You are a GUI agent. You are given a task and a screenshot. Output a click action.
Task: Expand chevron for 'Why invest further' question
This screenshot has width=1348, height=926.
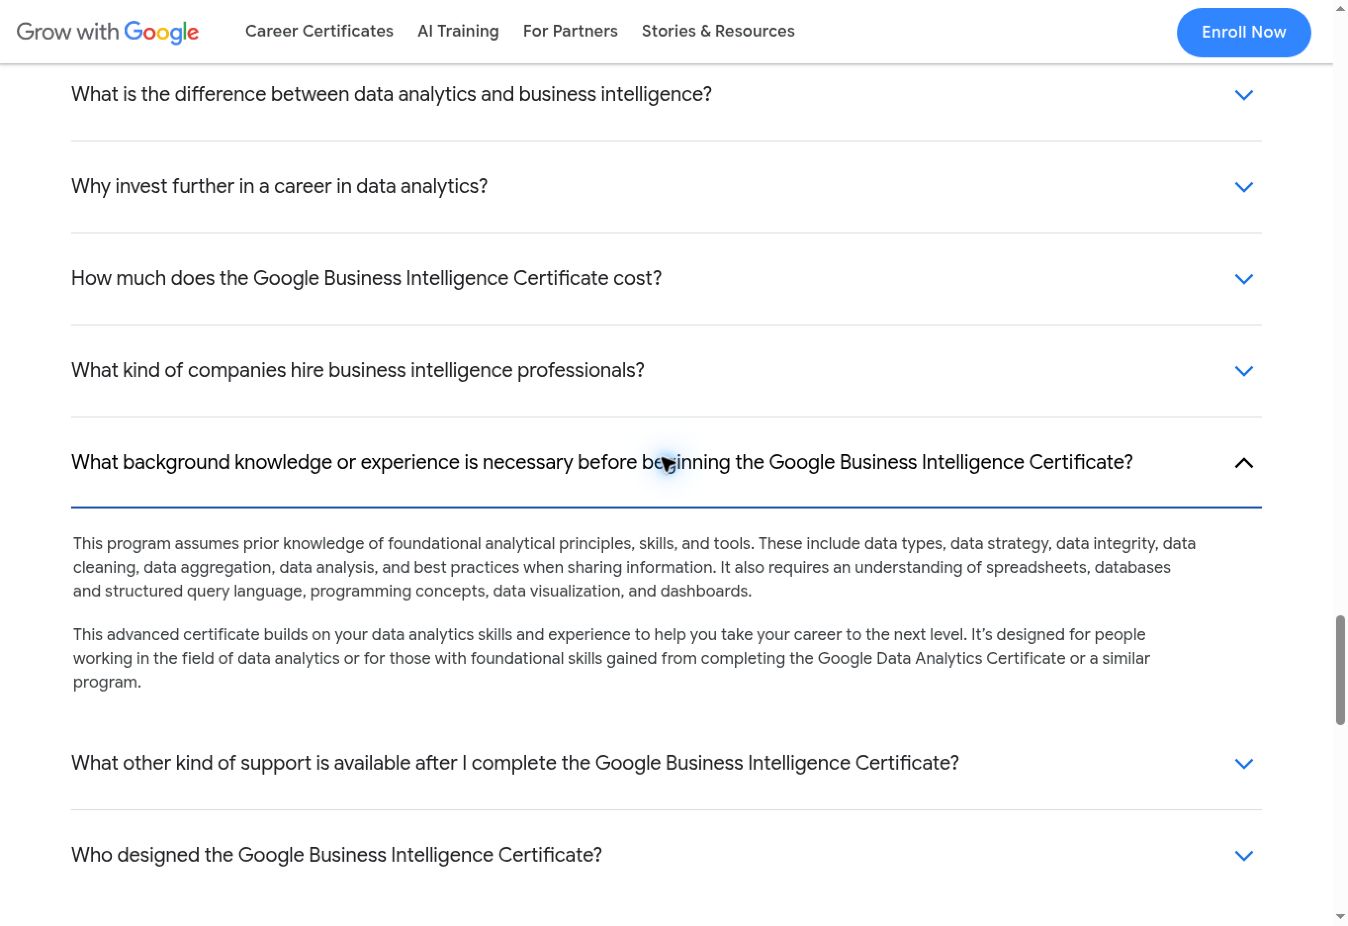pyautogui.click(x=1244, y=187)
